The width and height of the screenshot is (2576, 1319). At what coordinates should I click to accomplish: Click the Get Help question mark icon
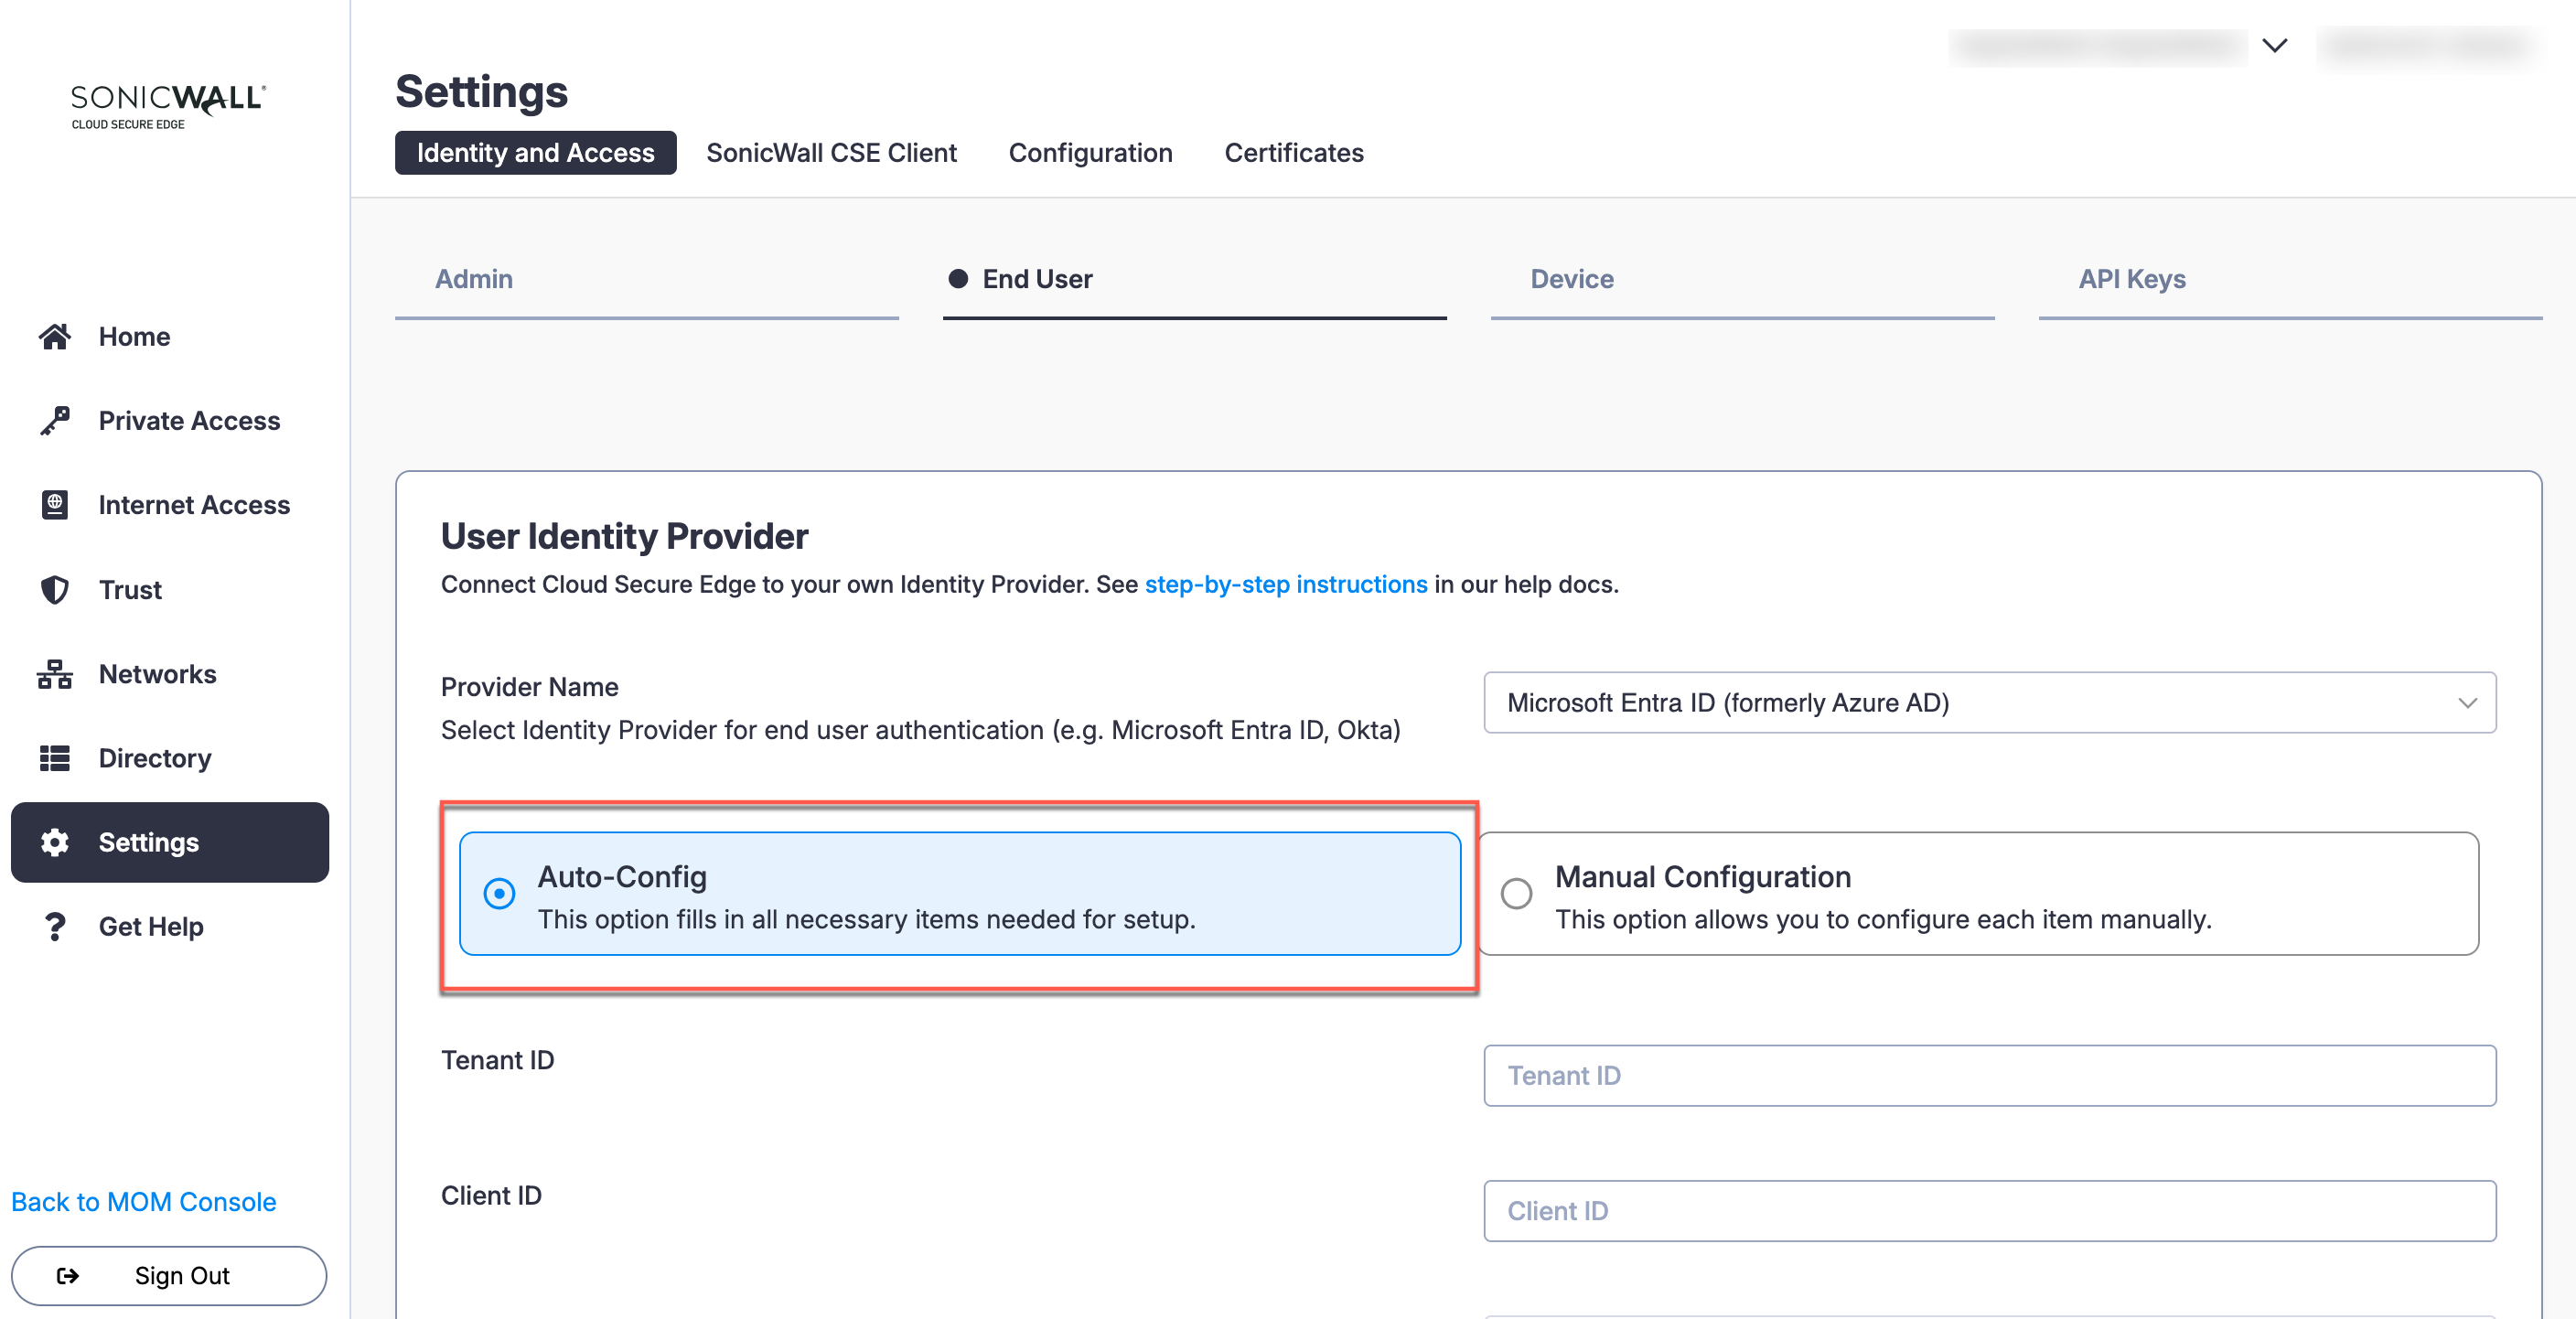point(55,927)
